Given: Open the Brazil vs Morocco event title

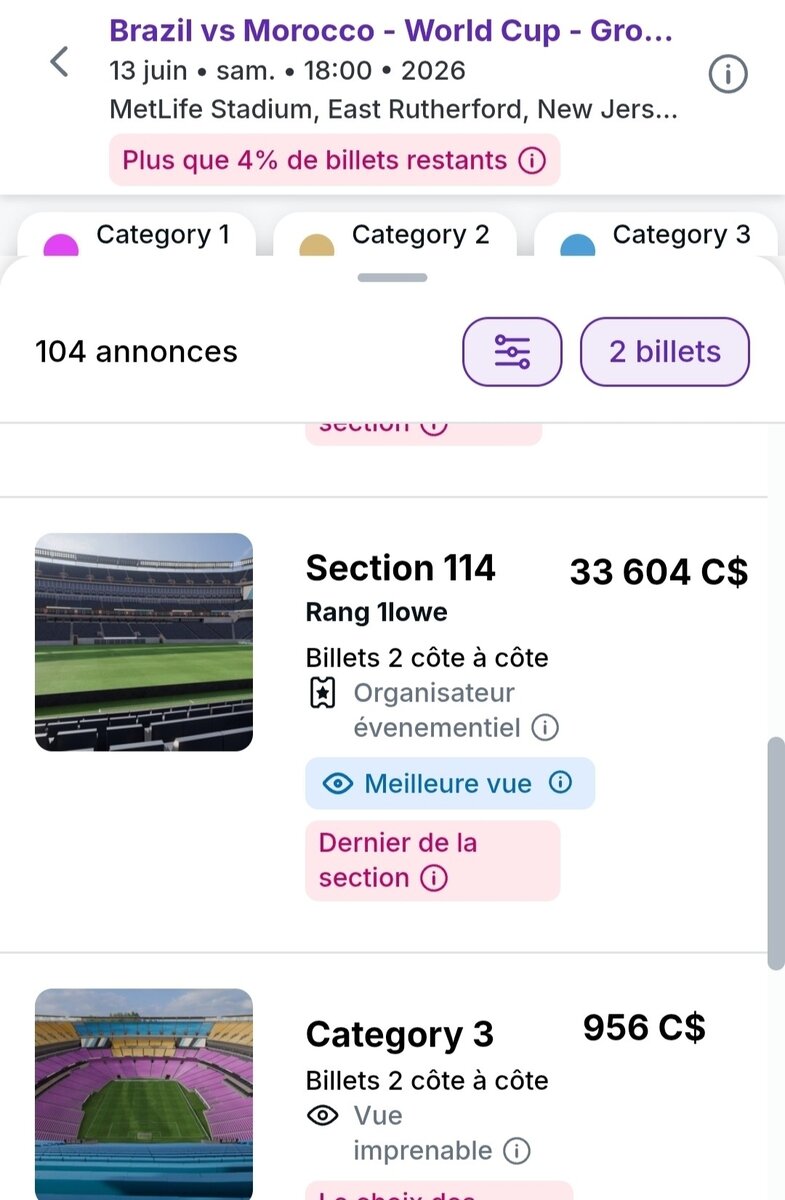Looking at the screenshot, I should [390, 31].
